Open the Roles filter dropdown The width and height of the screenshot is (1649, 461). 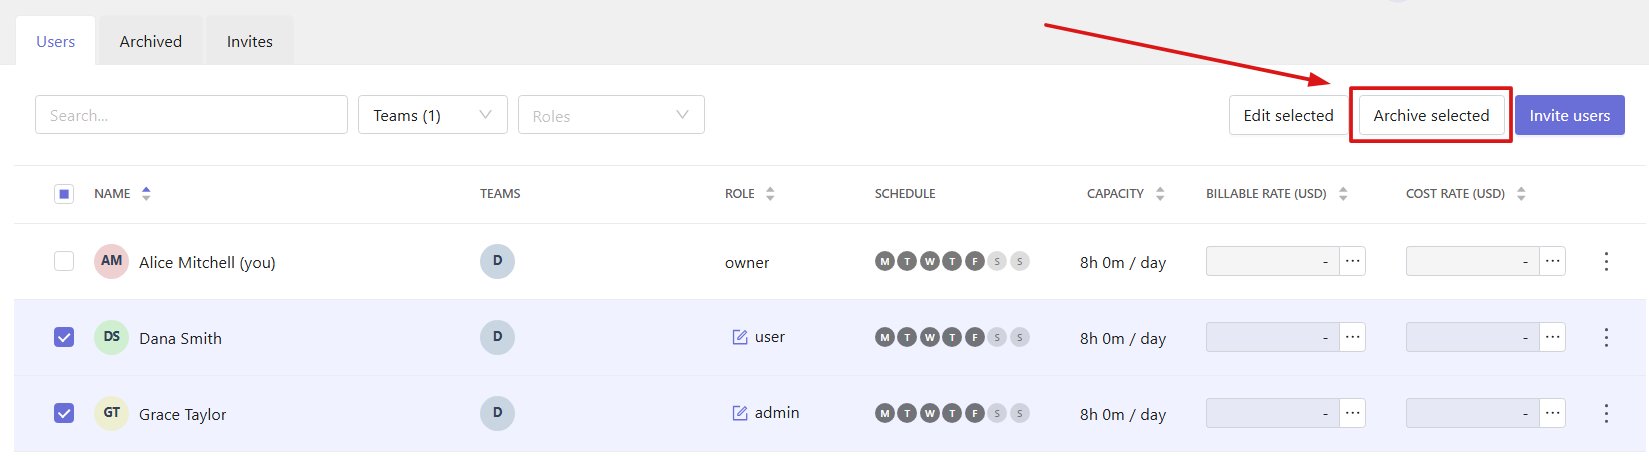611,115
